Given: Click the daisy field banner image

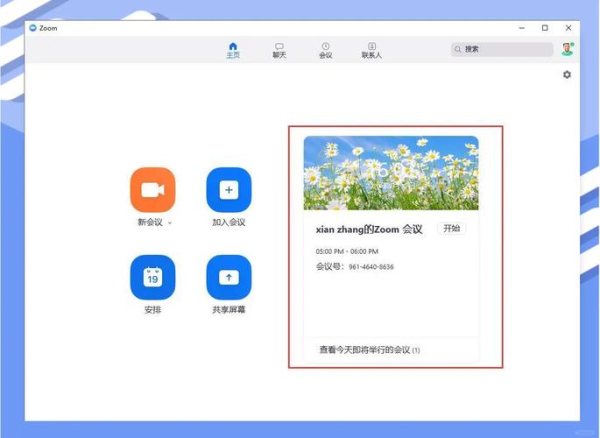Looking at the screenshot, I should pos(391,173).
